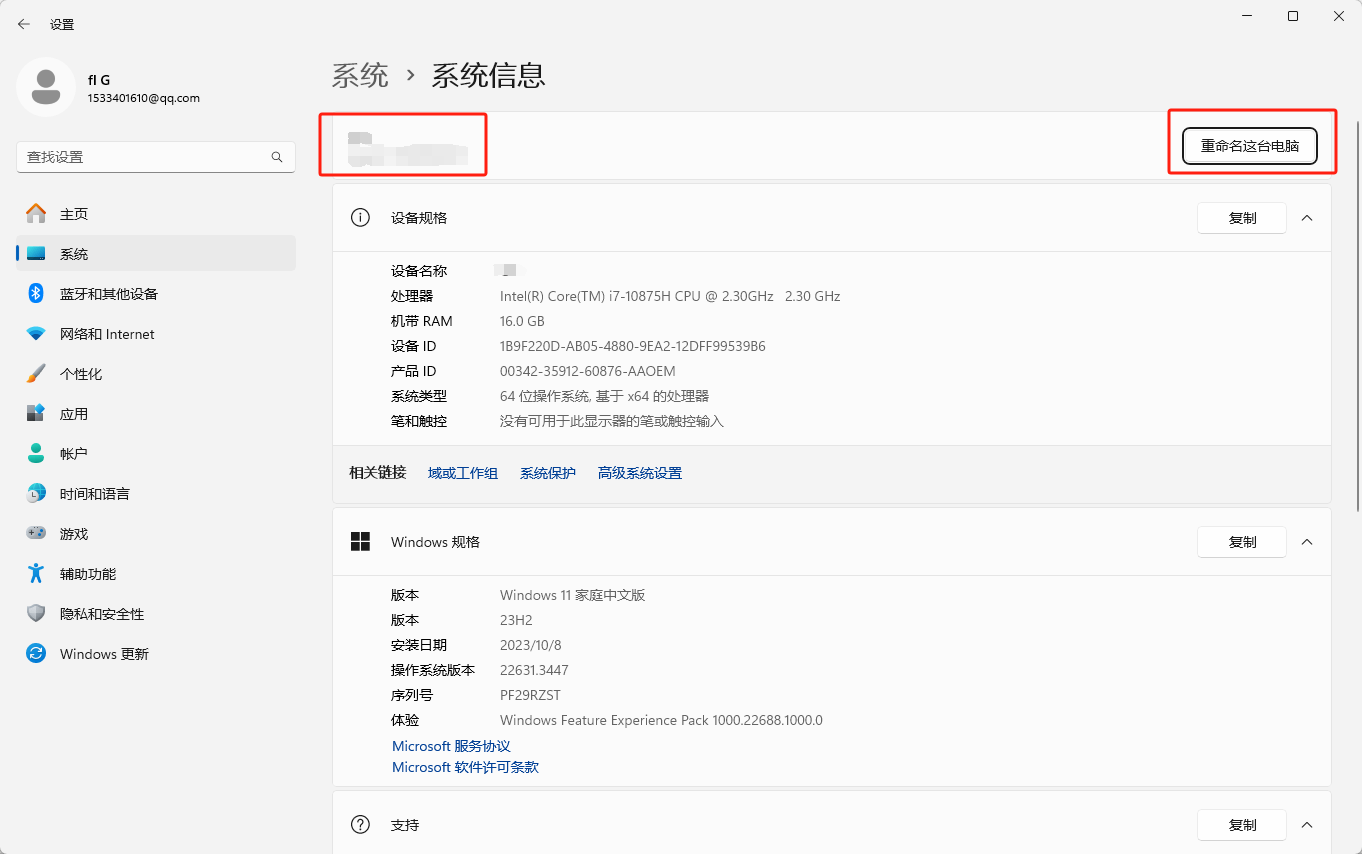The width and height of the screenshot is (1362, 854).
Task: Open 隐私和安全性 settings in sidebar
Action: pos(156,614)
